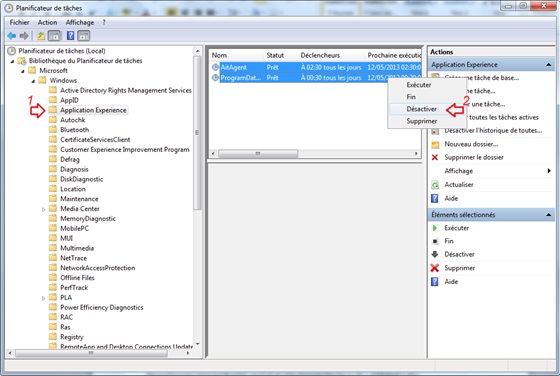Click the Nouveau dossier folder icon
560x376 pixels.
[435, 145]
